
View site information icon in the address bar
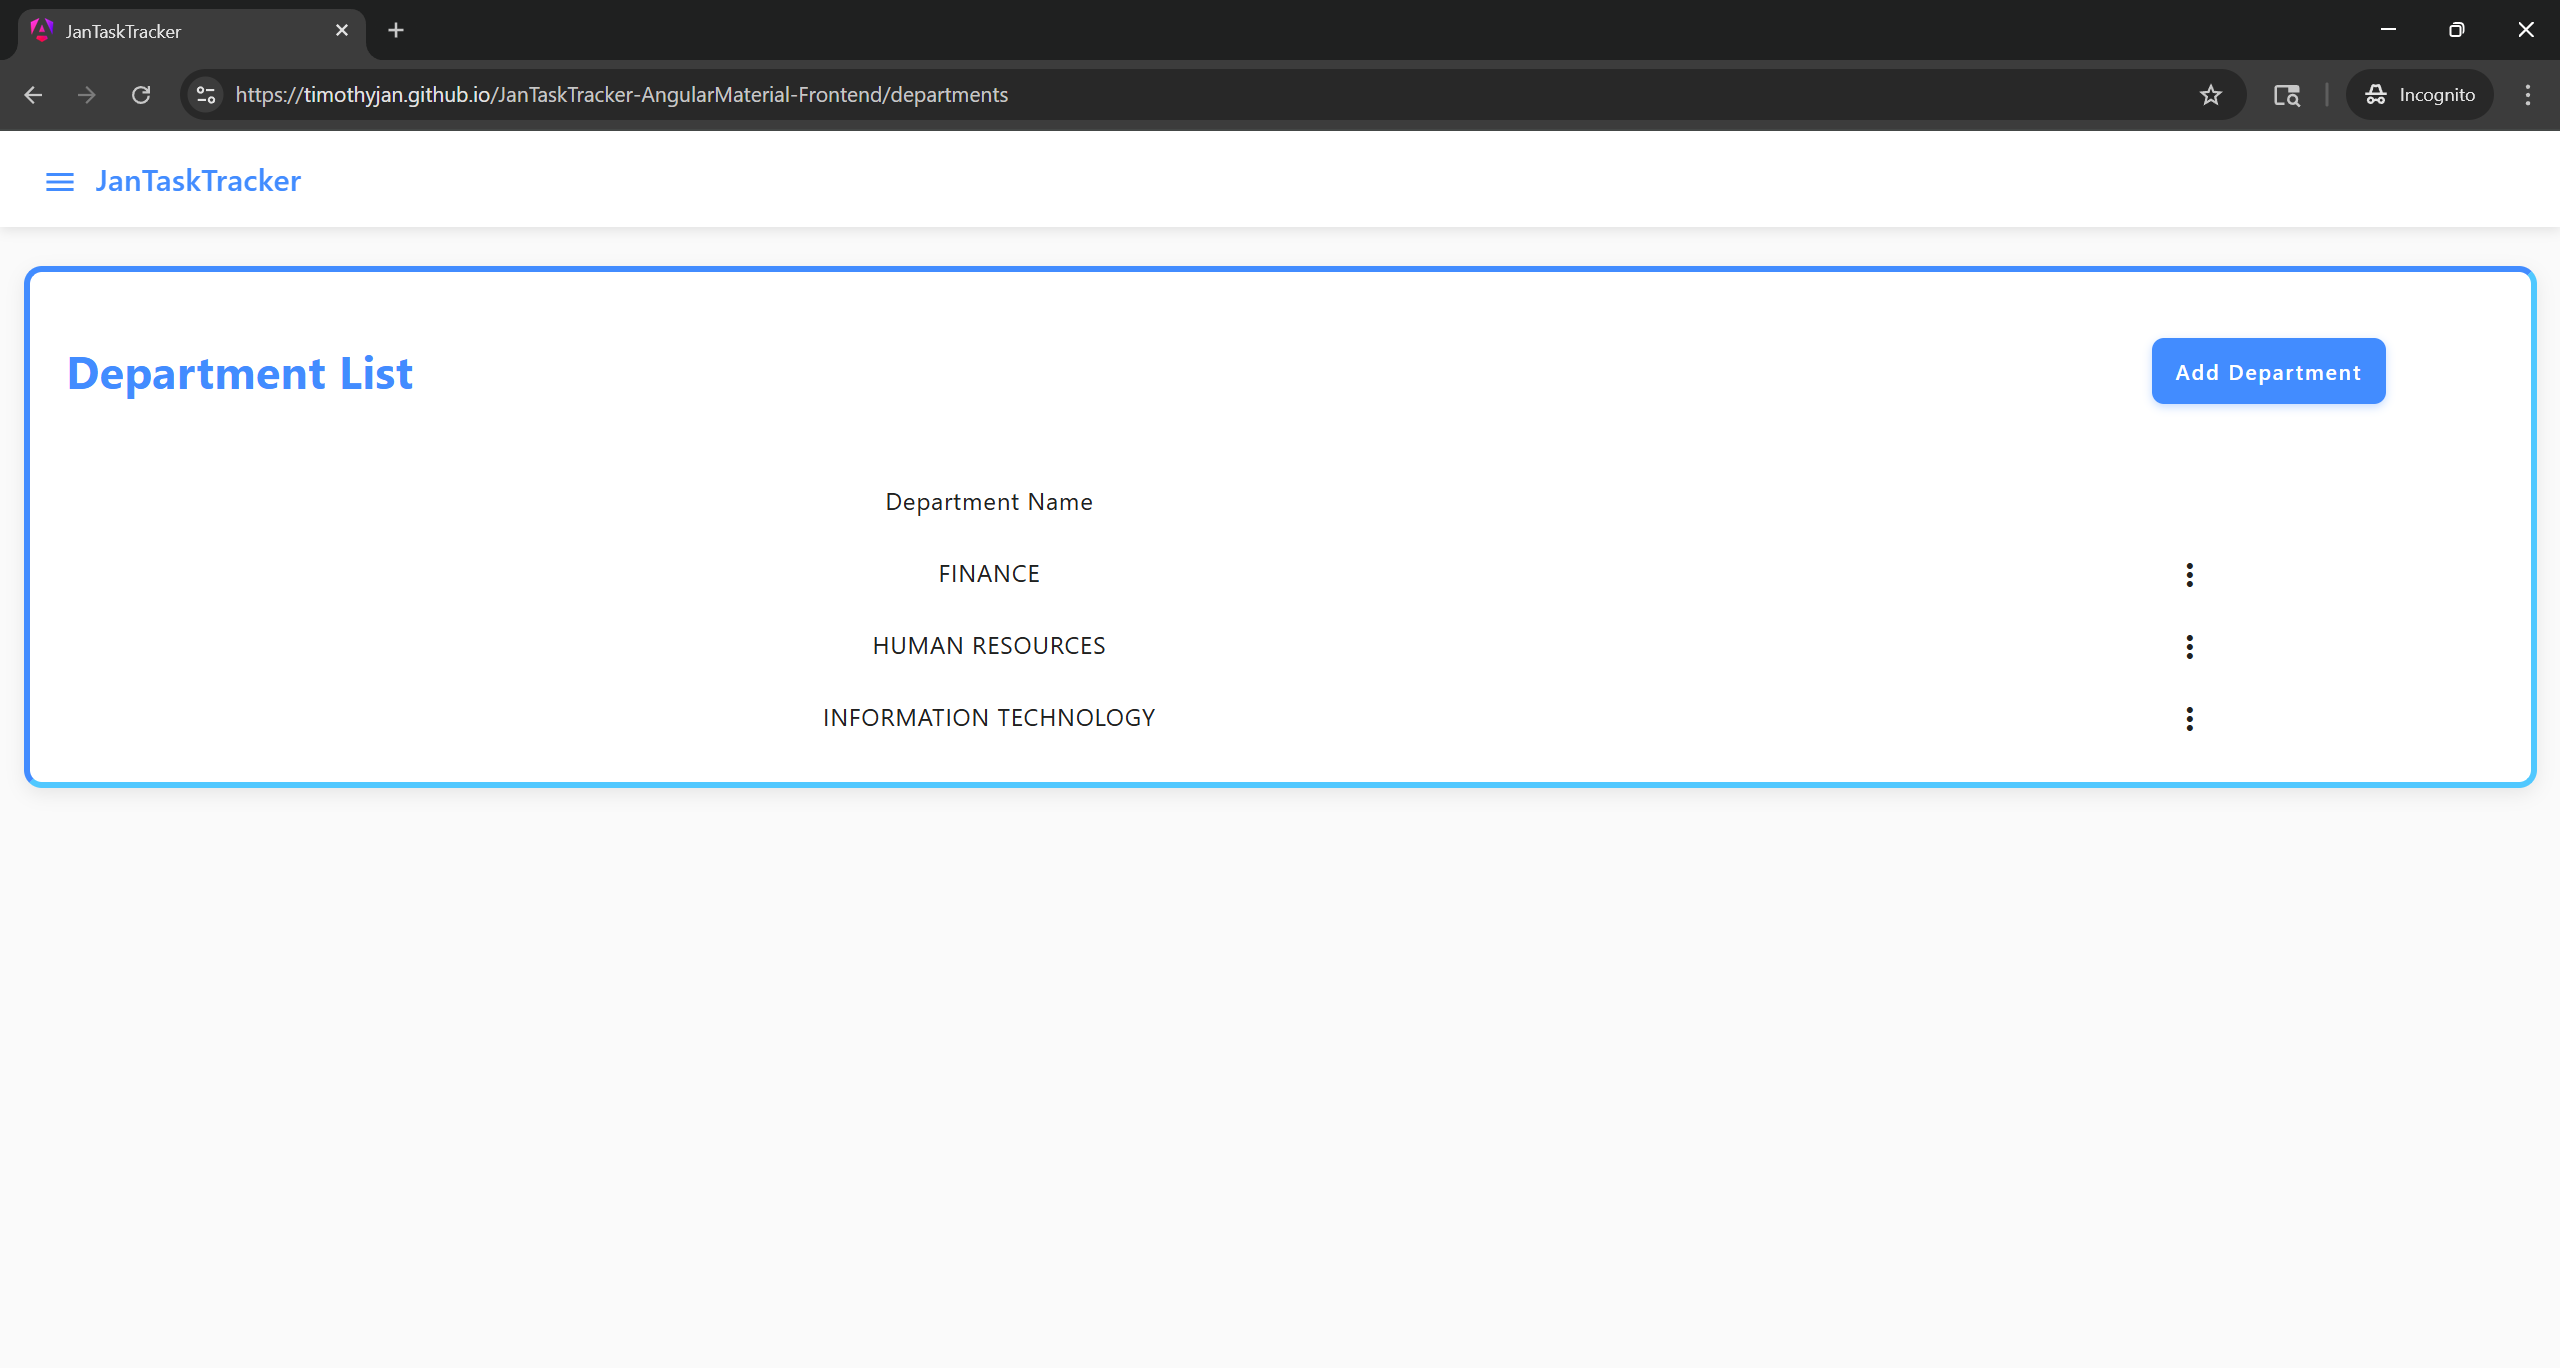point(206,95)
